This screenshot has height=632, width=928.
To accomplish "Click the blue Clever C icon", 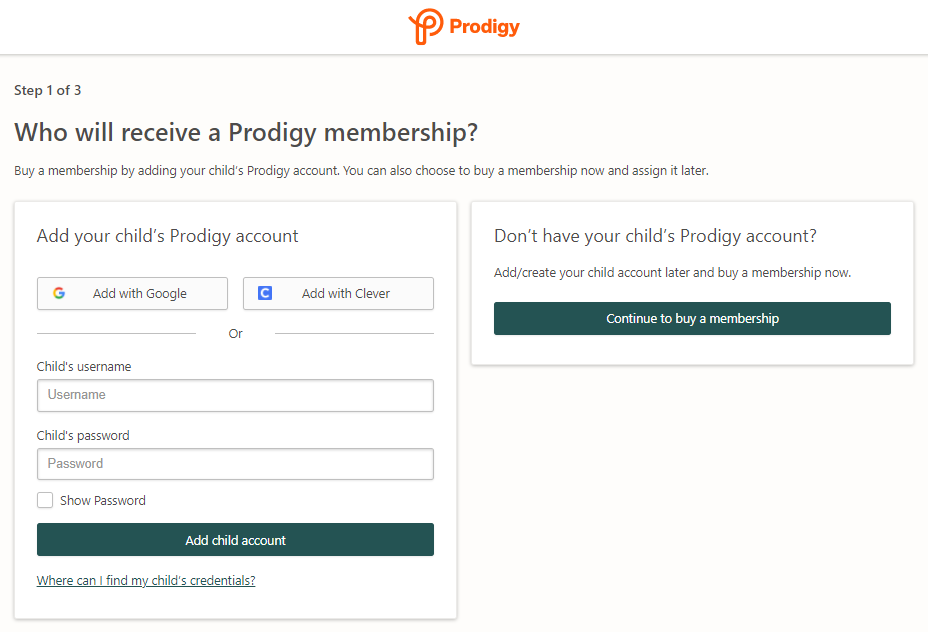I will pos(265,293).
